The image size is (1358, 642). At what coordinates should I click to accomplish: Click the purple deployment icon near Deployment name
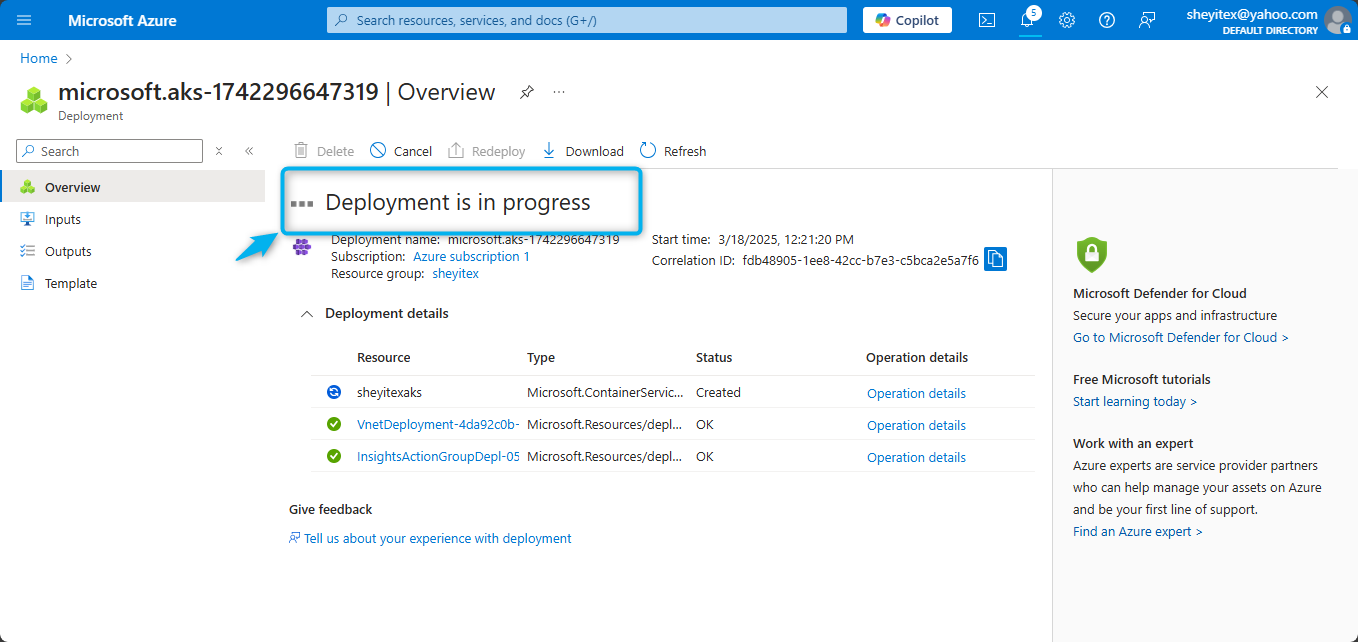click(x=301, y=247)
